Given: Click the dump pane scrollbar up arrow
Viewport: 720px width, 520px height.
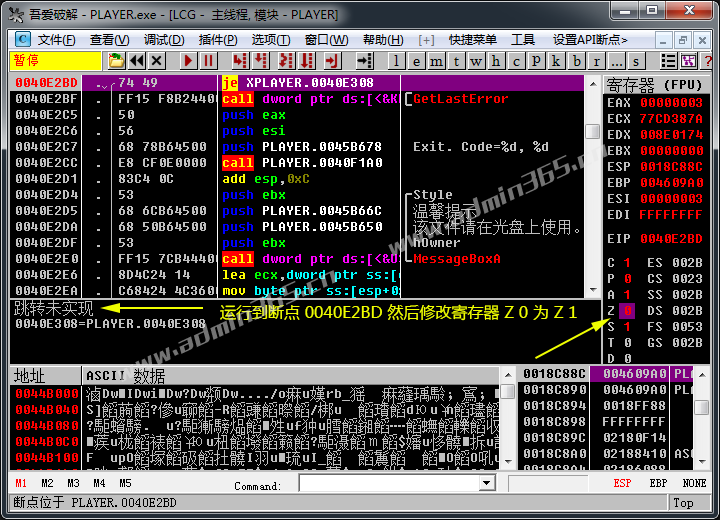Looking at the screenshot, I should click(x=507, y=375).
